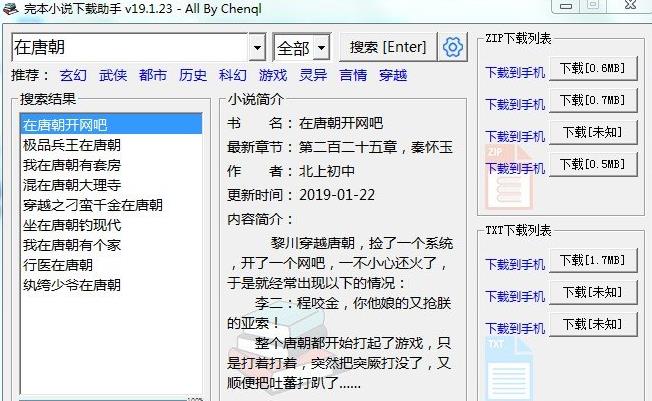This screenshot has width=652, height=401.
Task: Click the app icon in title bar
Action: point(11,8)
